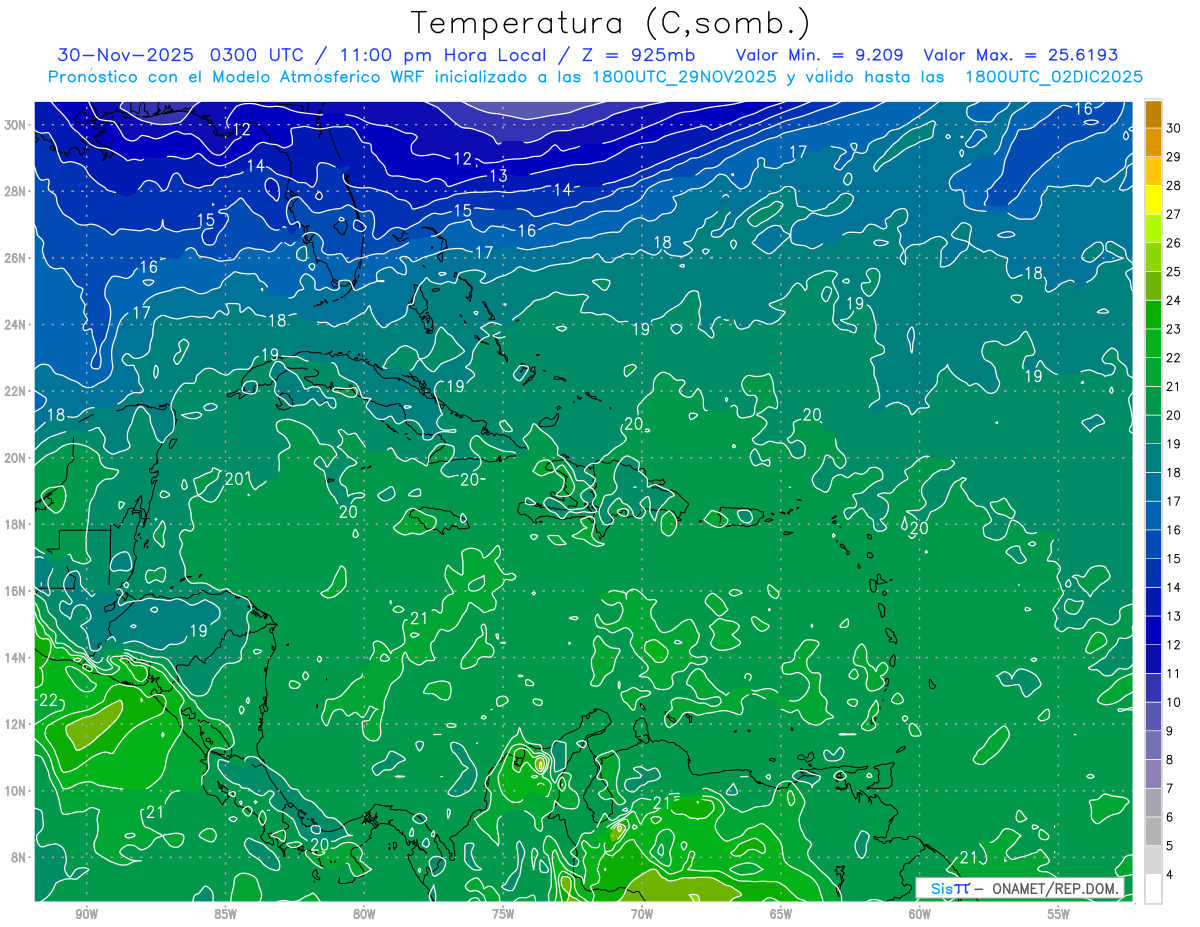The height and width of the screenshot is (927, 1200).
Task: Click the 60W longitude axis label
Action: (920, 914)
